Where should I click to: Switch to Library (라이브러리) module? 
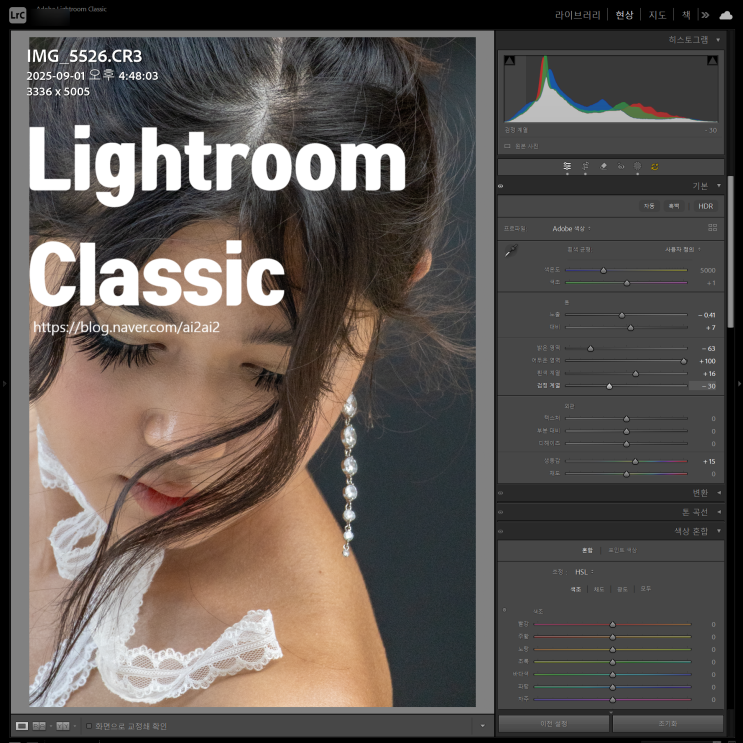[578, 15]
